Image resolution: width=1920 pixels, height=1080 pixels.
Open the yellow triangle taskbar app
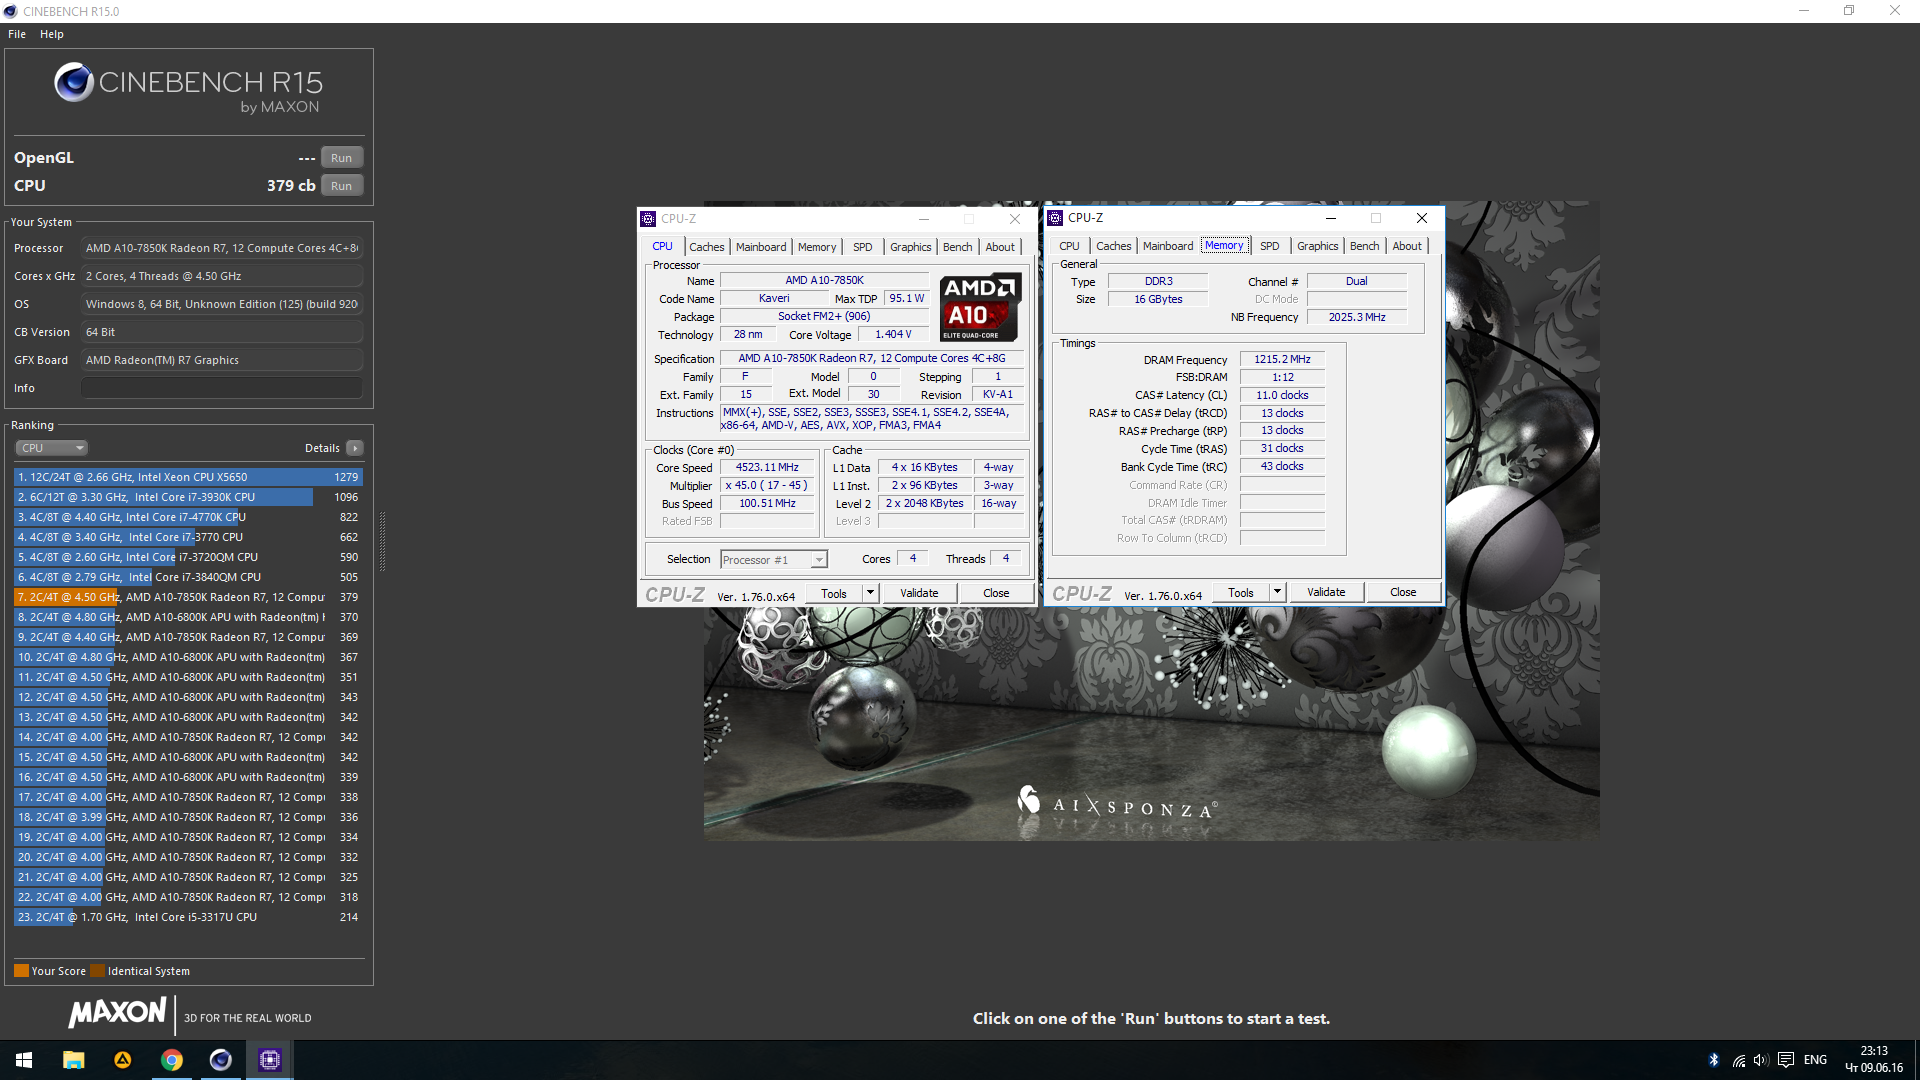[122, 1060]
